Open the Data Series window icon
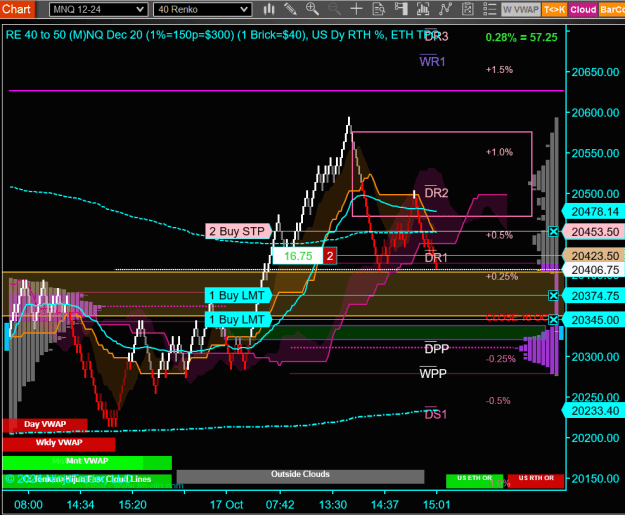625x515 pixels. [x=423, y=9]
